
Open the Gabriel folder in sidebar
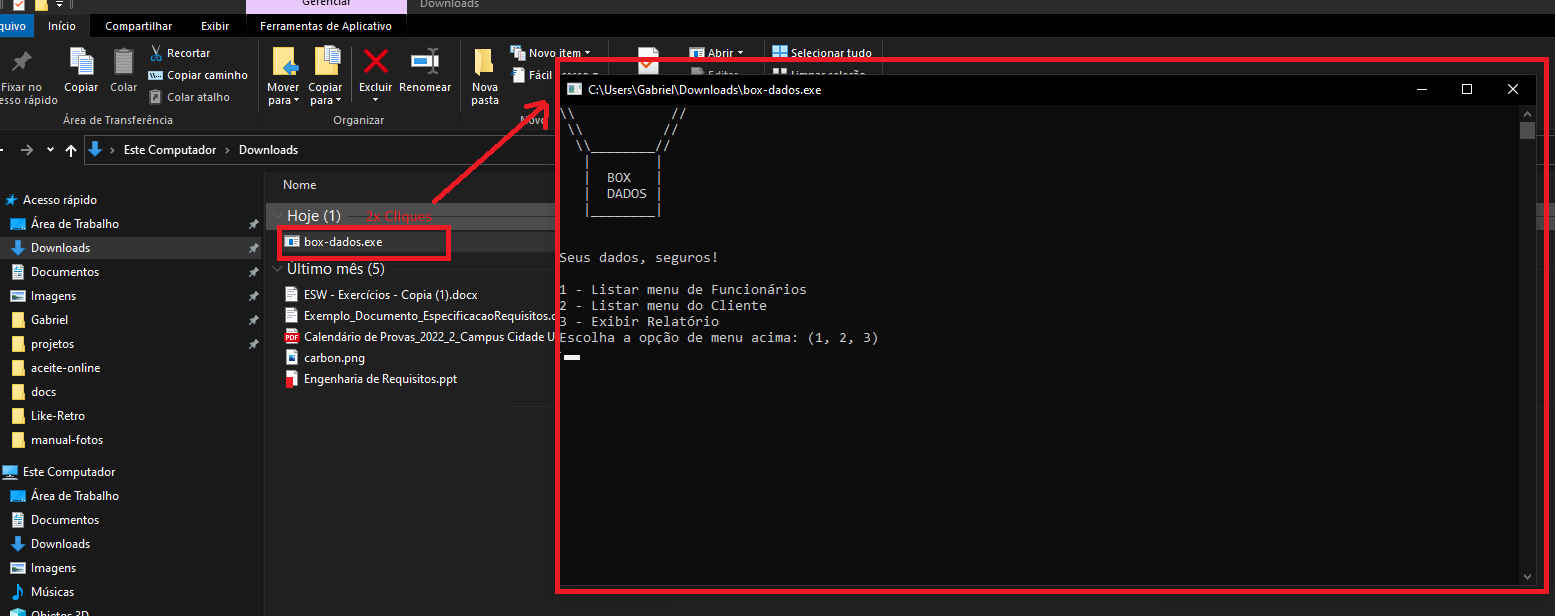(40, 320)
